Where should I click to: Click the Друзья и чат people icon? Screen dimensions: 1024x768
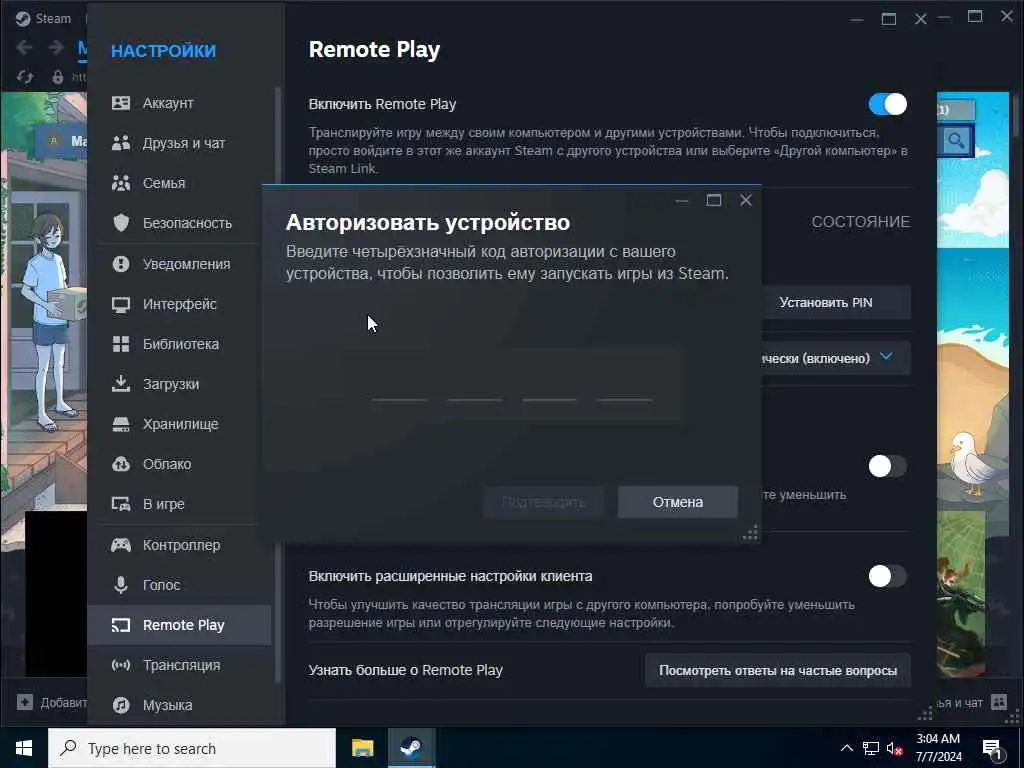point(121,143)
